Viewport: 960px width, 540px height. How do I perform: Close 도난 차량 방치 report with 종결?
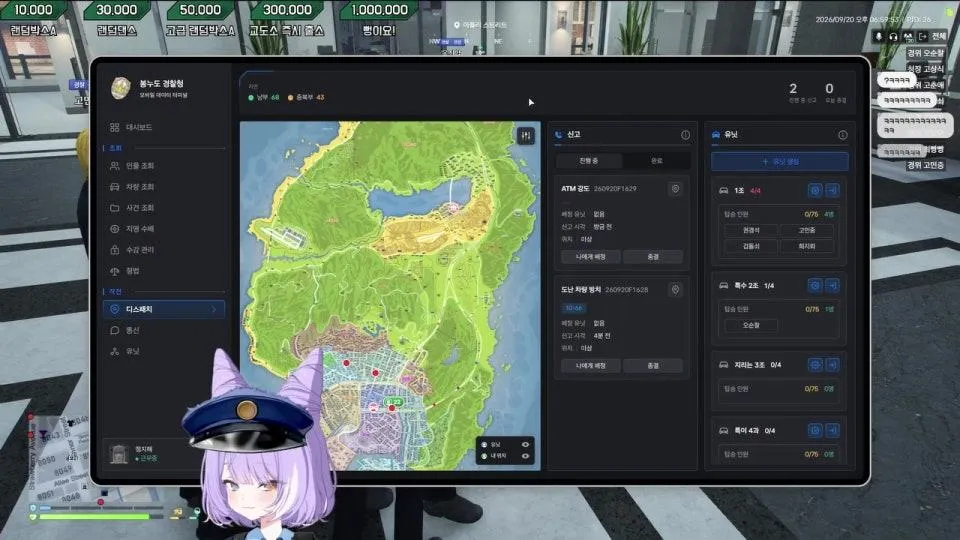point(653,366)
